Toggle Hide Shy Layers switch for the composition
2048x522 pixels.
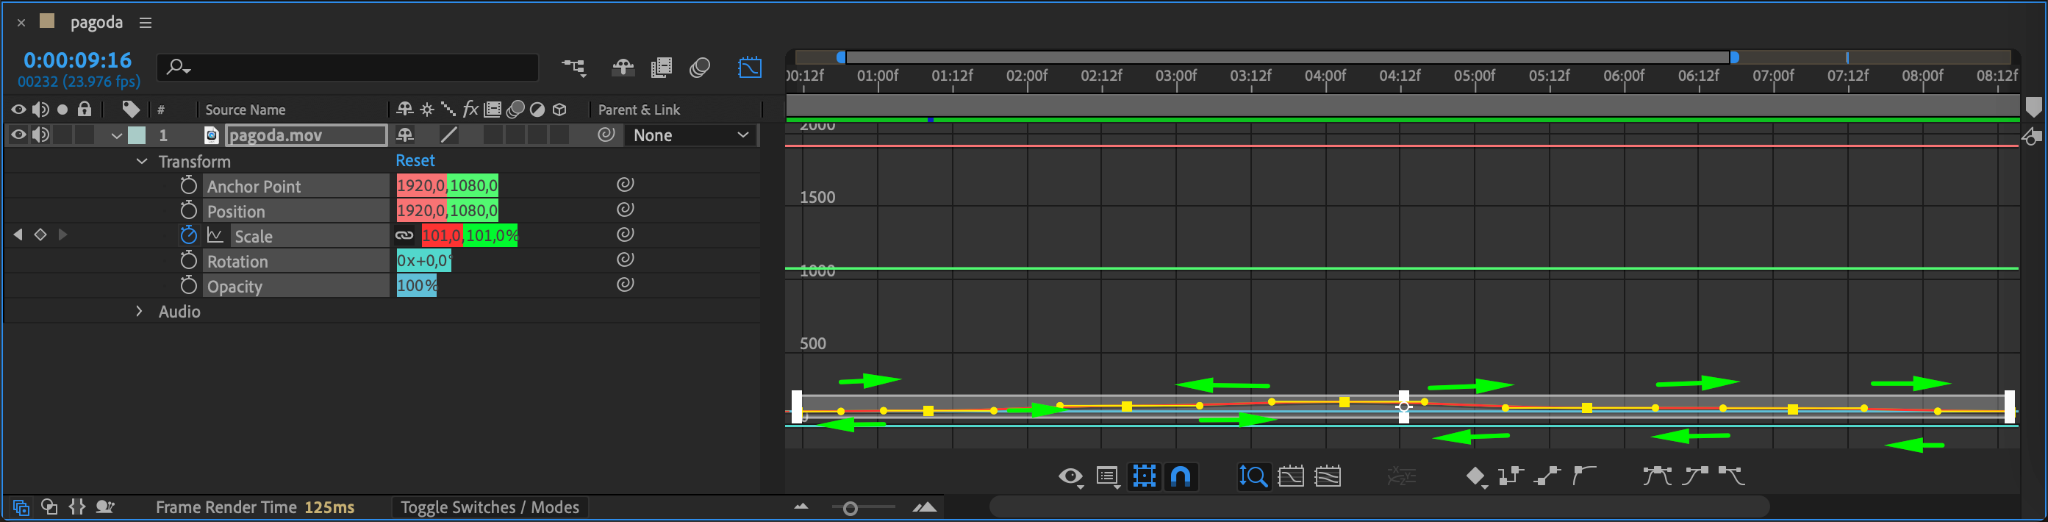click(x=623, y=67)
